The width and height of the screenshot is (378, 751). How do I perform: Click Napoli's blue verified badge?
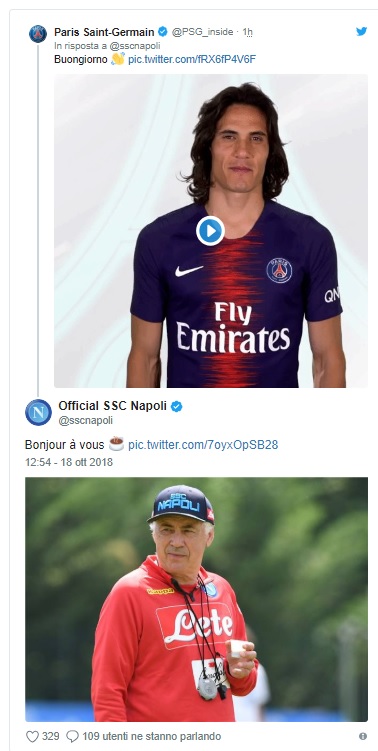click(x=177, y=406)
